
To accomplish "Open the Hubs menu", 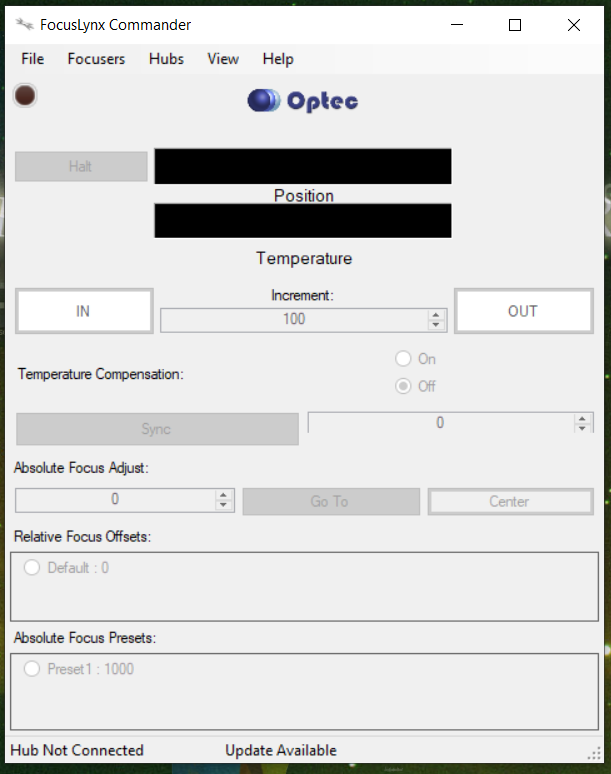I will tap(166, 59).
